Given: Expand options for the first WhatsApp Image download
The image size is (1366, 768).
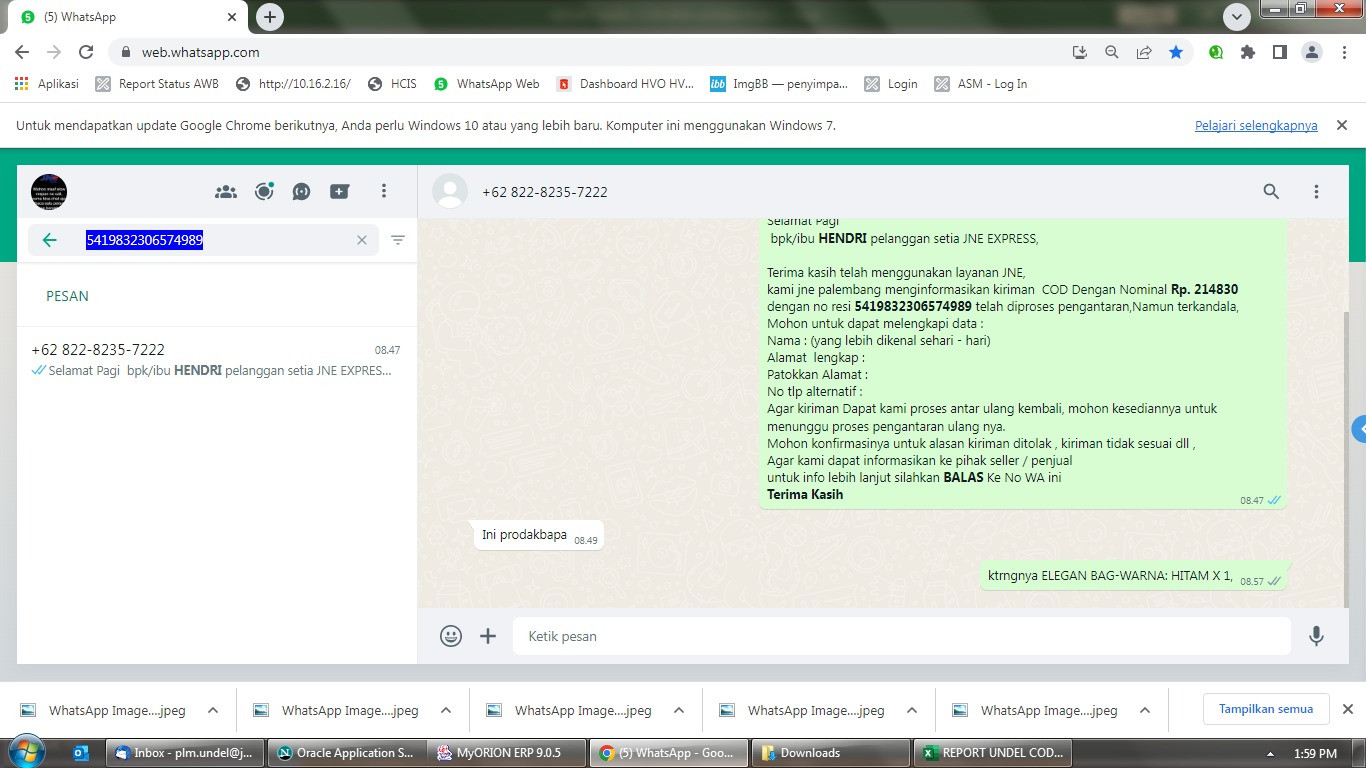Looking at the screenshot, I should 213,710.
